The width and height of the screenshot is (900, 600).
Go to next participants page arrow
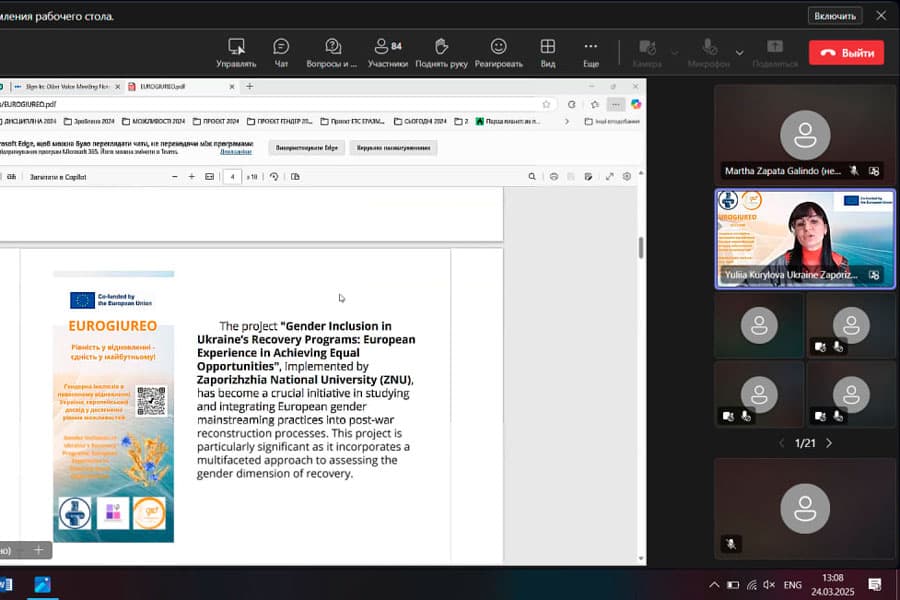coord(829,442)
